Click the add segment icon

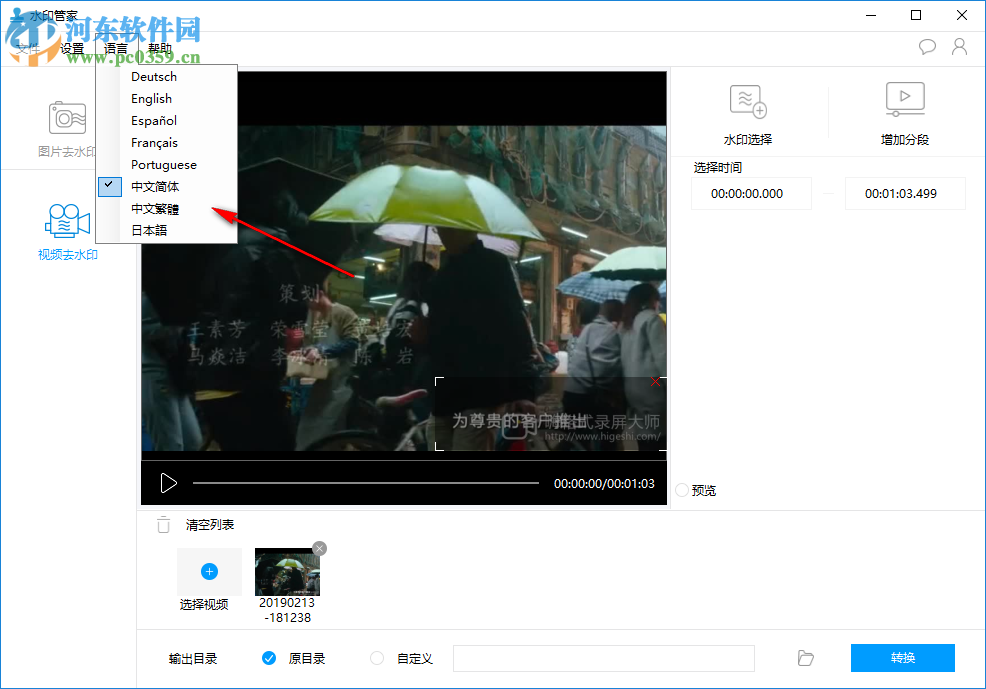point(905,99)
